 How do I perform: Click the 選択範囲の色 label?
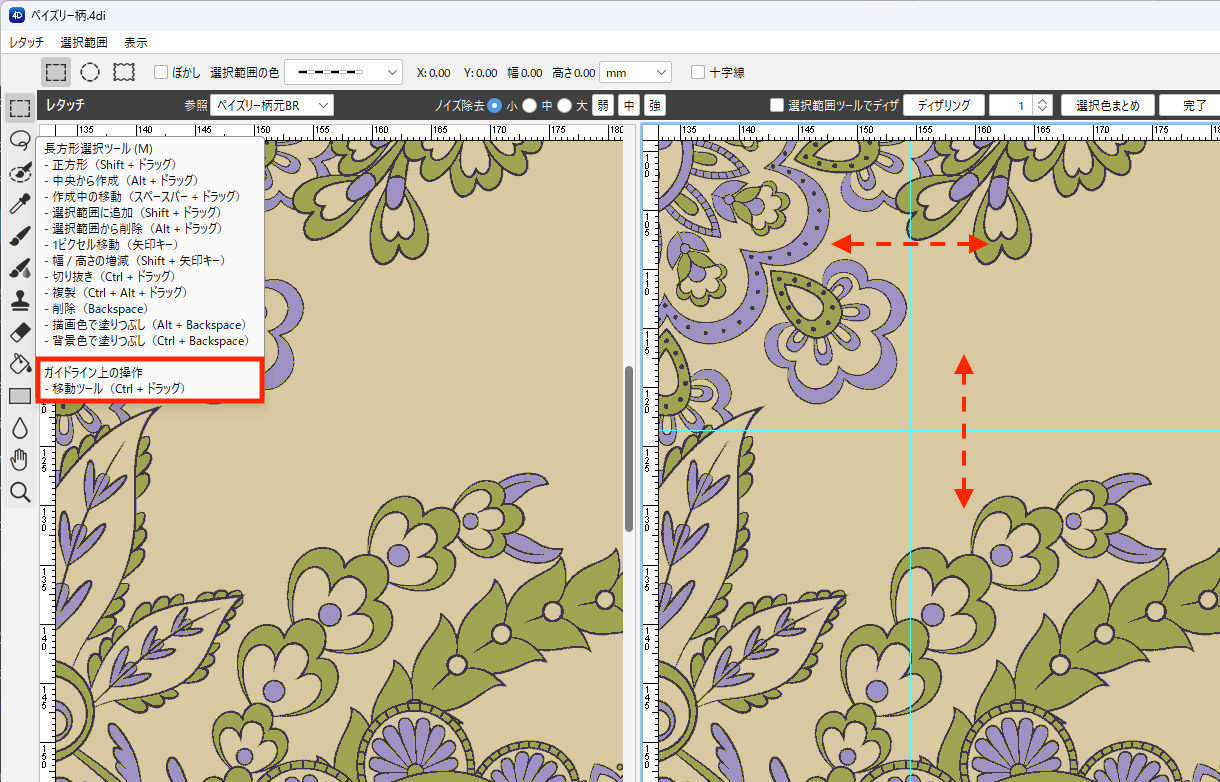click(x=245, y=72)
